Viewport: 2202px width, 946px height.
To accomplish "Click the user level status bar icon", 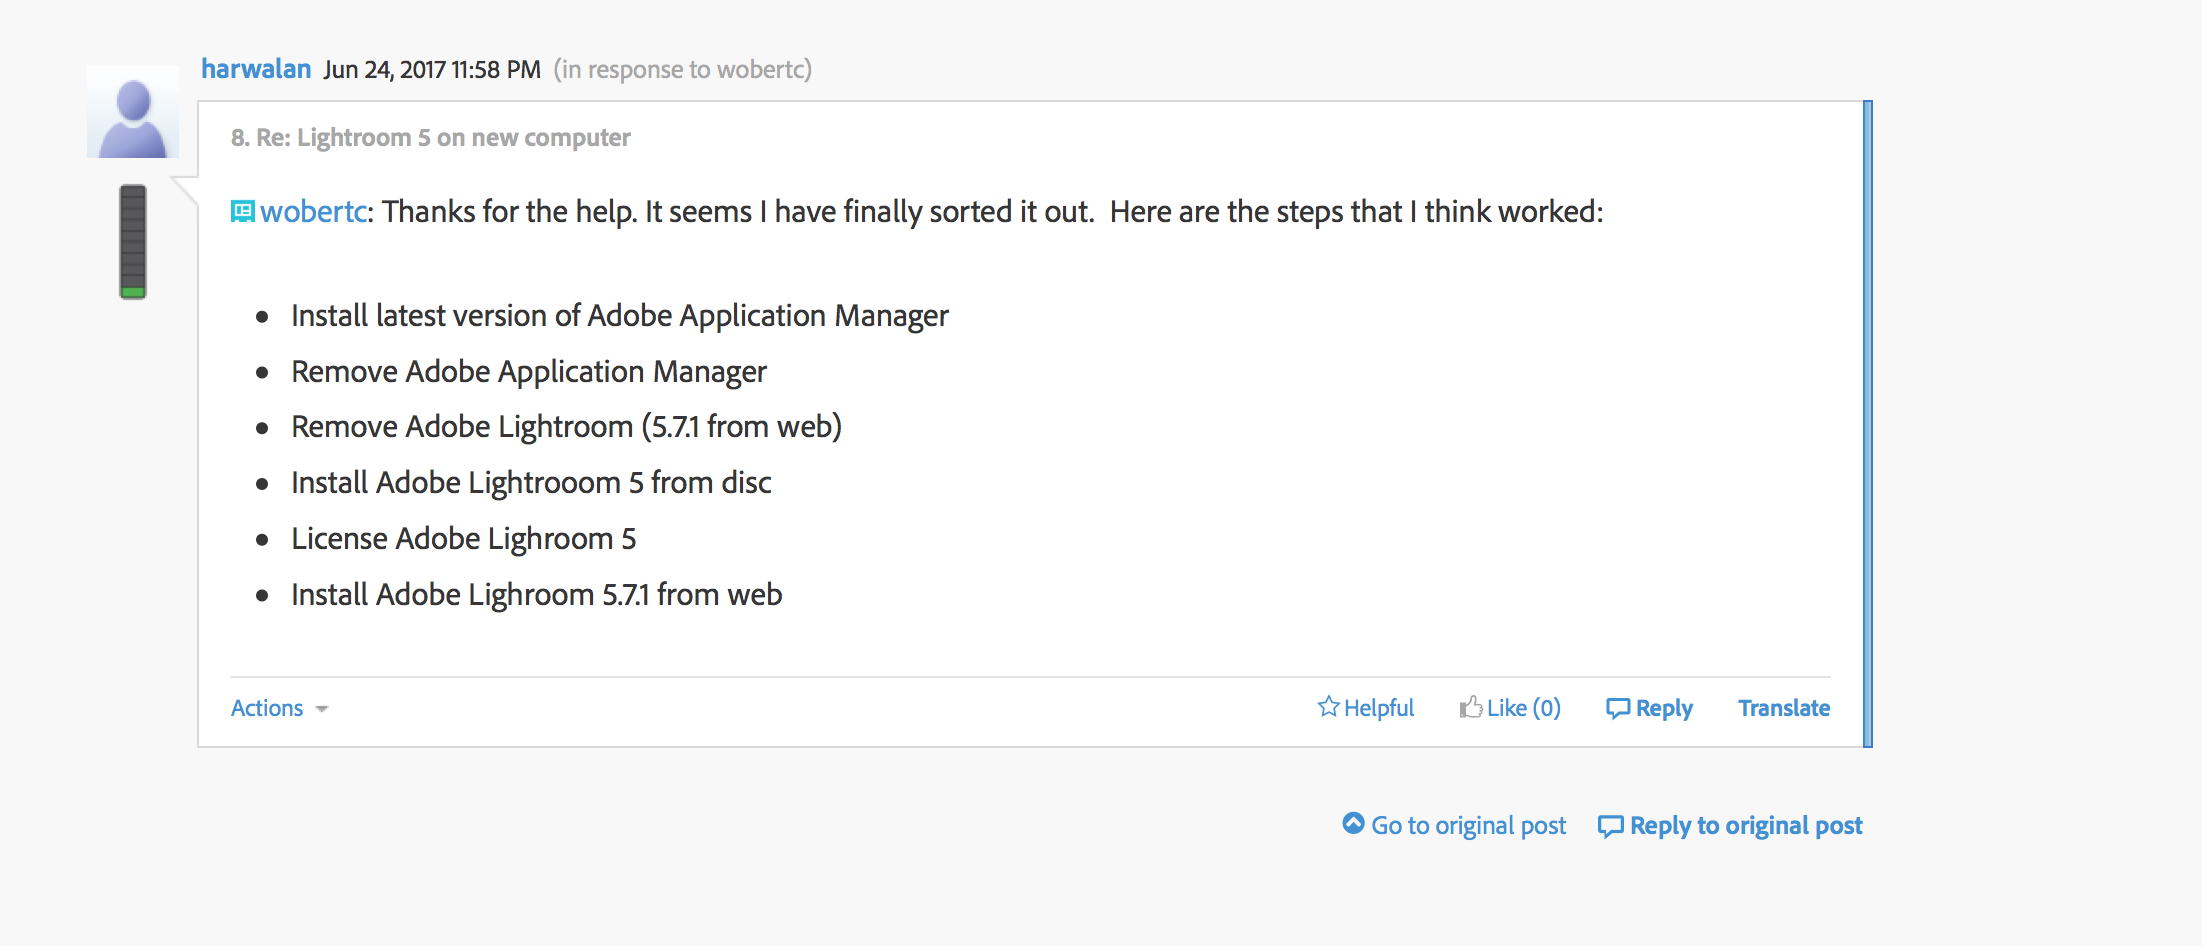I will click(x=133, y=241).
